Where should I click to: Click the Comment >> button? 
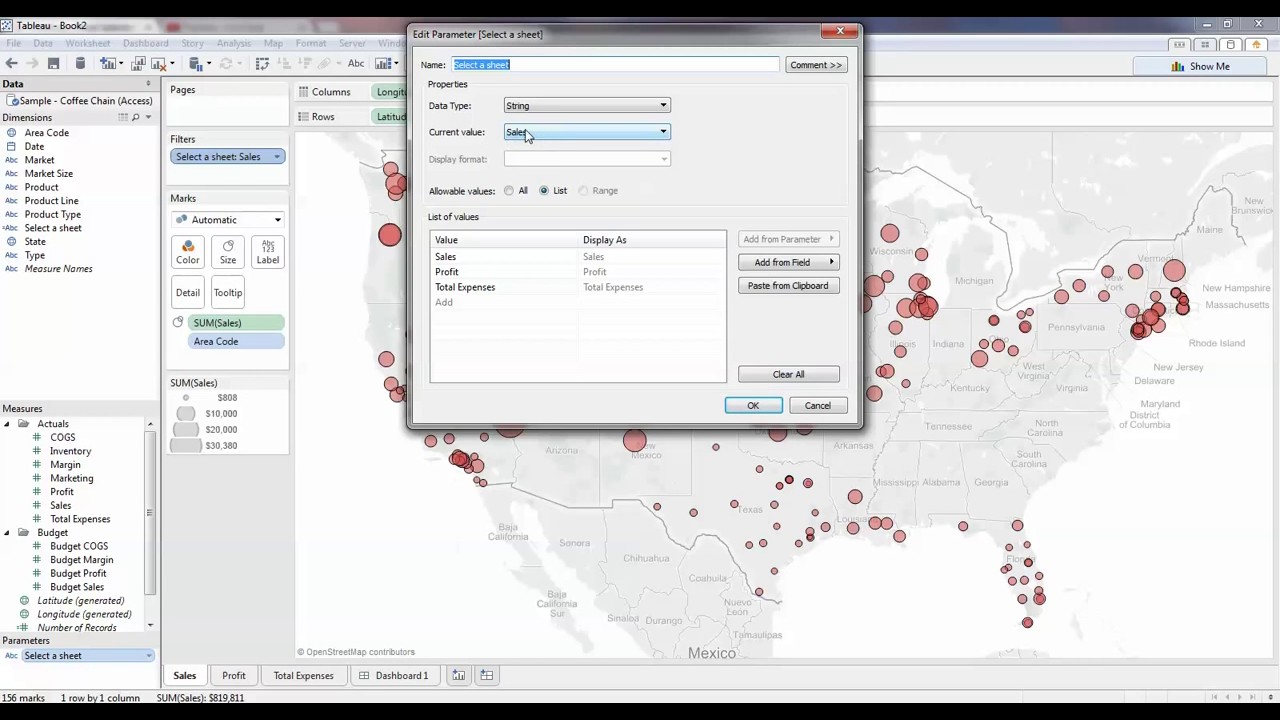coord(816,65)
